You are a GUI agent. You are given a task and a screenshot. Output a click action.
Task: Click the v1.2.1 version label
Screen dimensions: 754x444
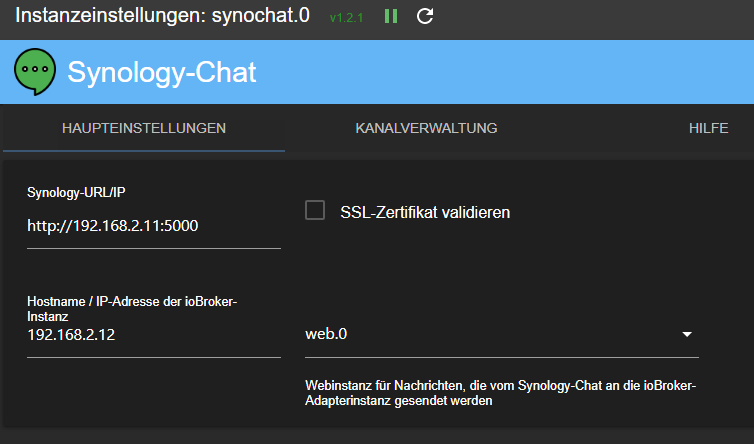pyautogui.click(x=348, y=18)
